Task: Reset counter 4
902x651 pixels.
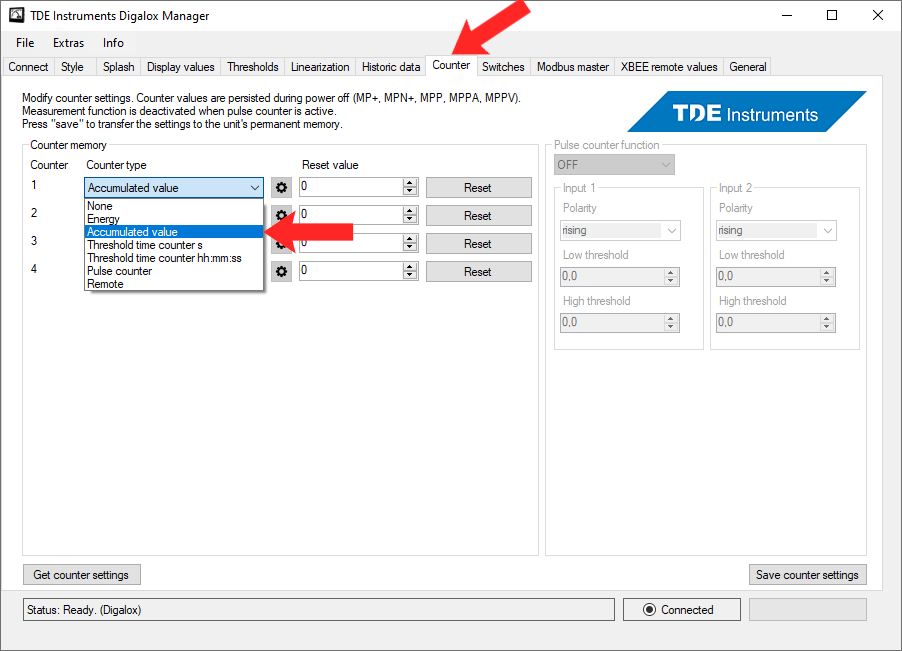Action: [479, 271]
